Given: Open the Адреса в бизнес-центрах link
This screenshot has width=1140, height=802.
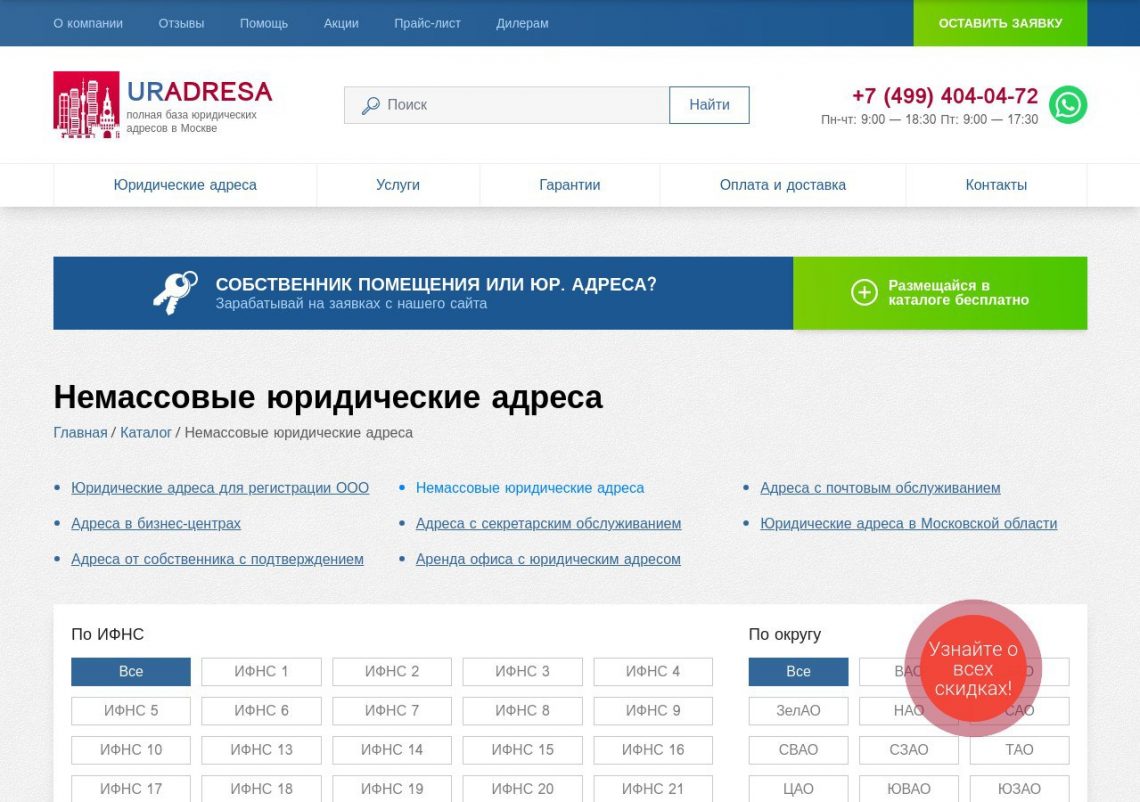Looking at the screenshot, I should pyautogui.click(x=156, y=524).
